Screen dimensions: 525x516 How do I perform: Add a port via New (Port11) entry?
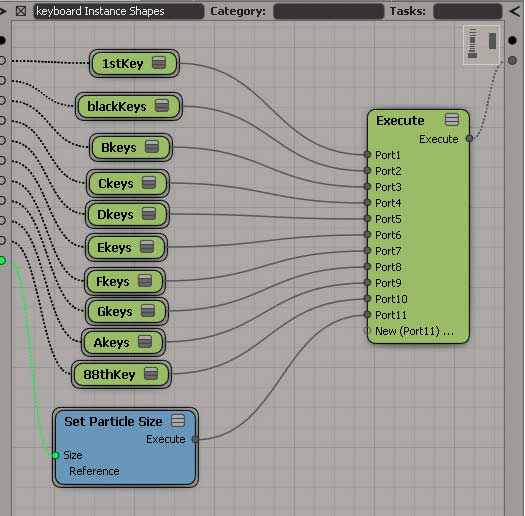[x=414, y=331]
